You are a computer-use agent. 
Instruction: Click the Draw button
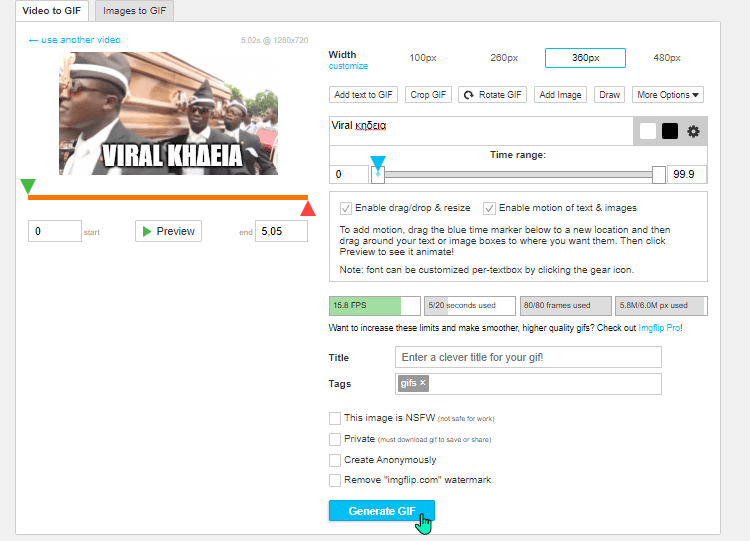pyautogui.click(x=609, y=95)
